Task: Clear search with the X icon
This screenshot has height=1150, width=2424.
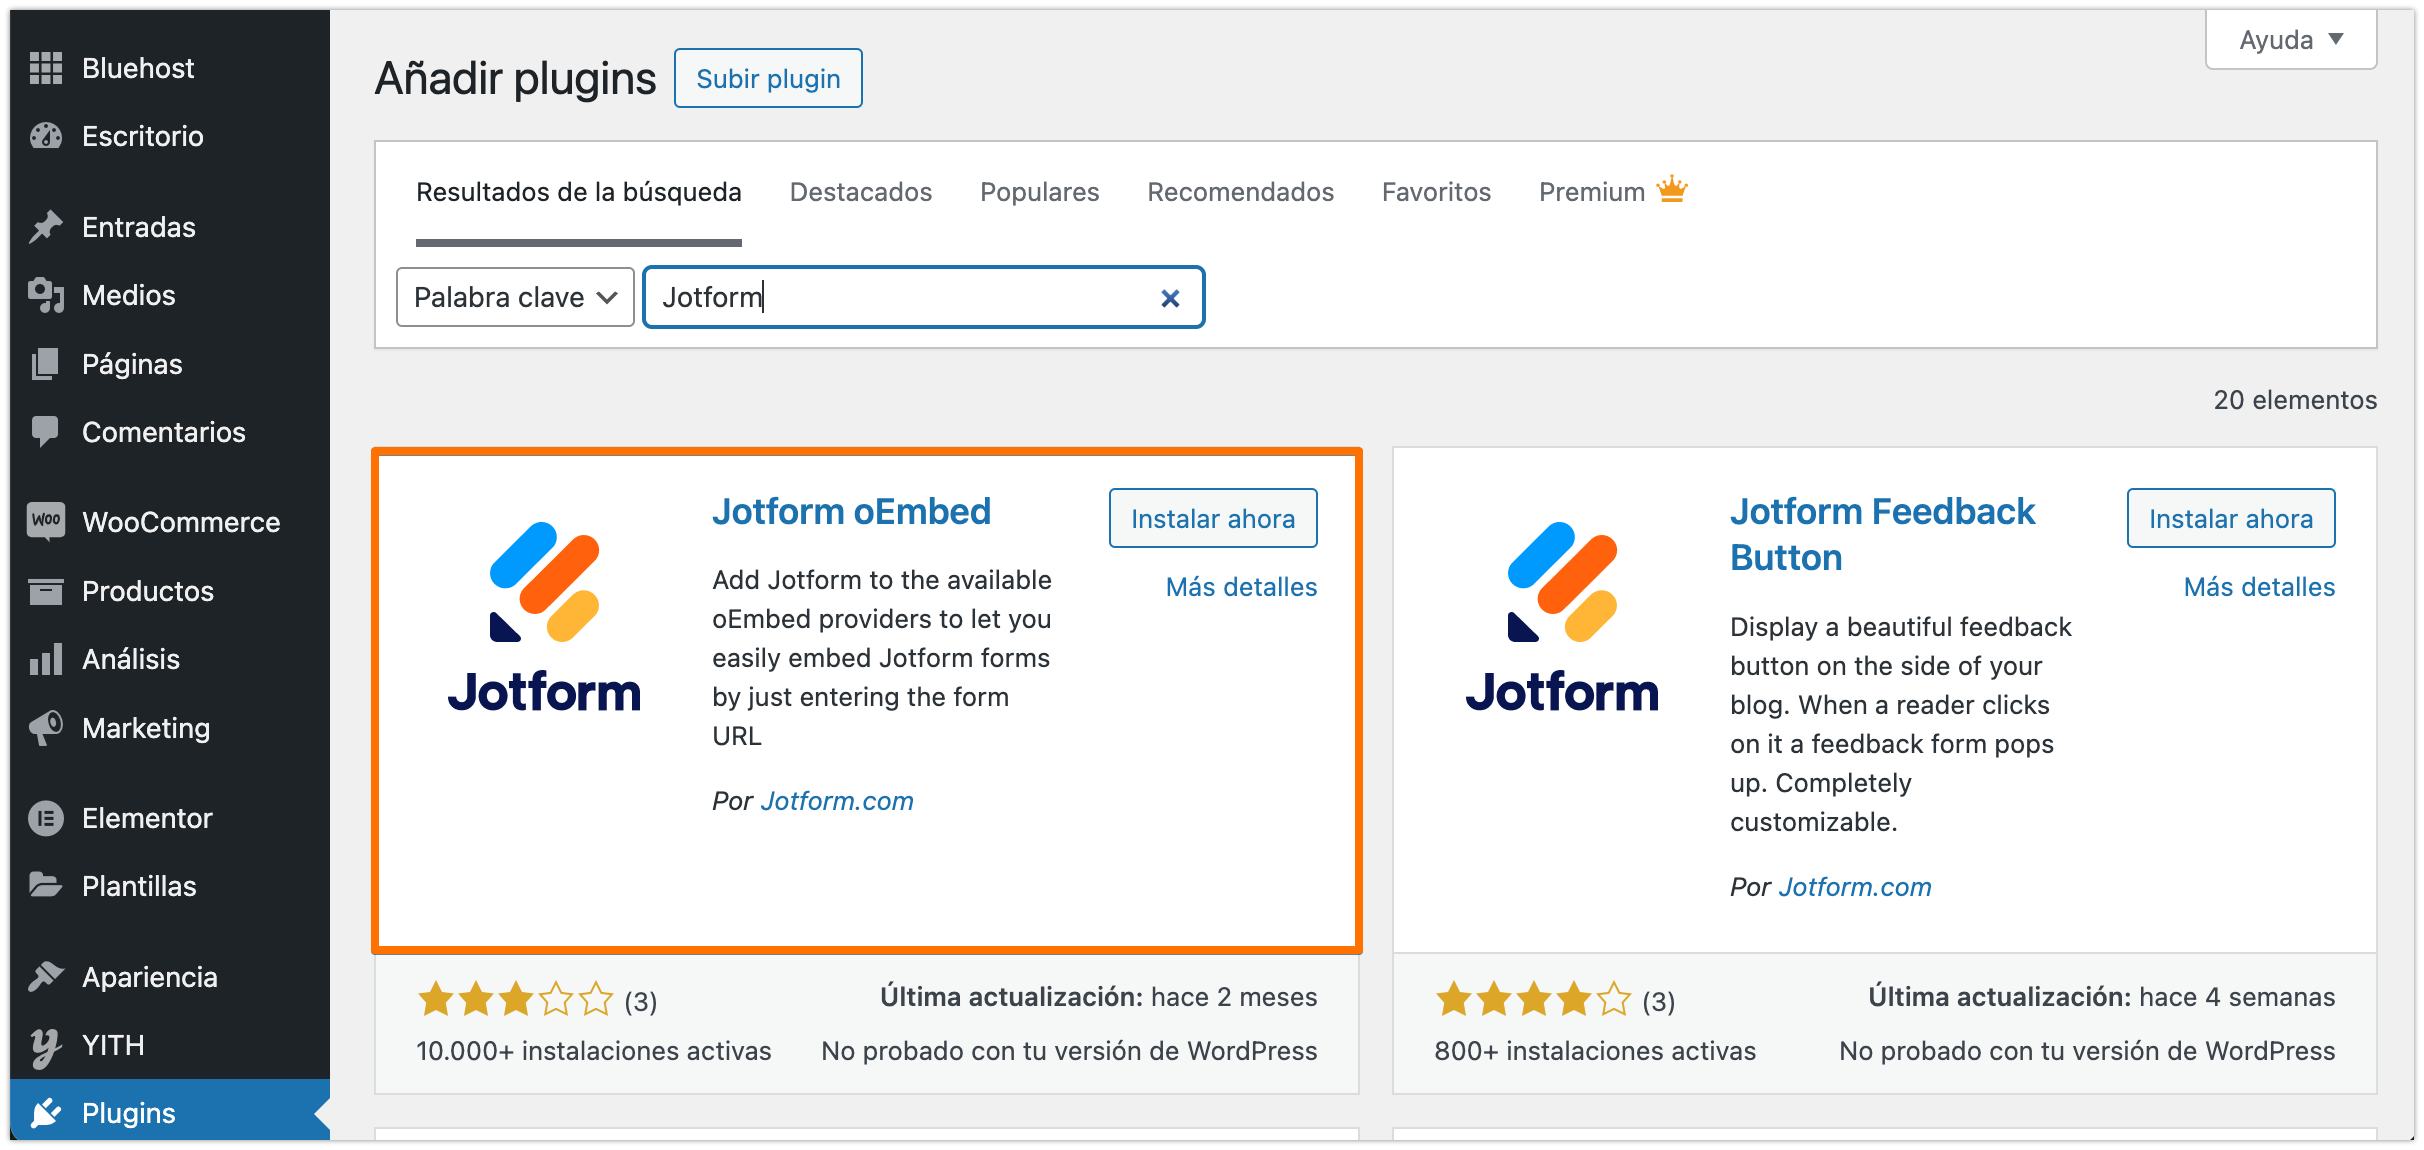Action: coord(1170,298)
